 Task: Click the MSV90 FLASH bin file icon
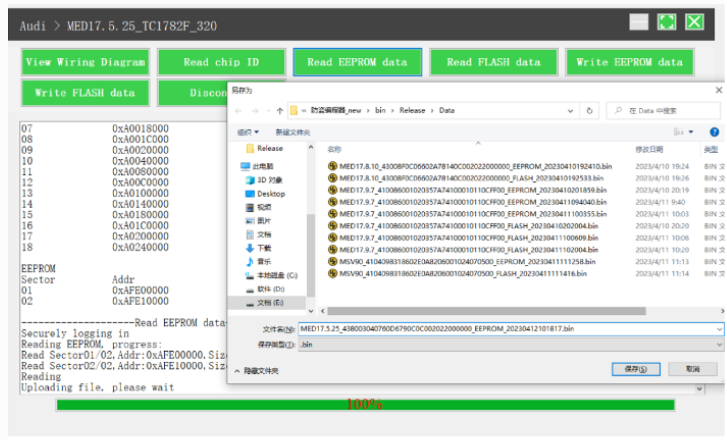(x=332, y=273)
